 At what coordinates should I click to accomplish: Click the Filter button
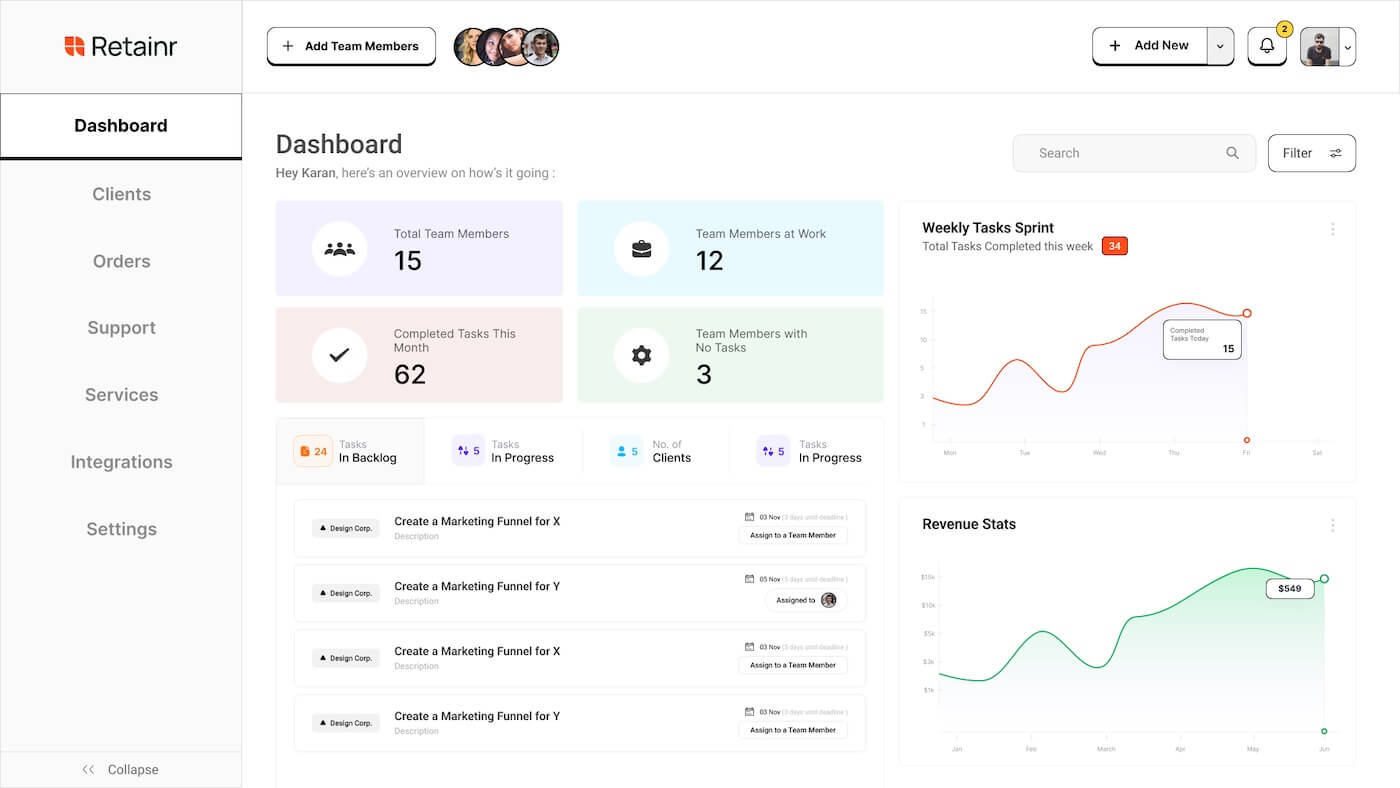tap(1311, 153)
